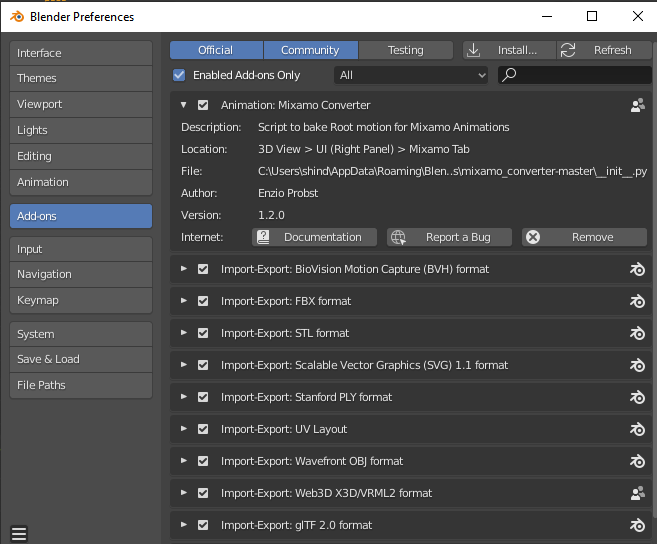This screenshot has width=657, height=544.
Task: Click Blender icon on Stanford PLY row
Action: tap(637, 397)
